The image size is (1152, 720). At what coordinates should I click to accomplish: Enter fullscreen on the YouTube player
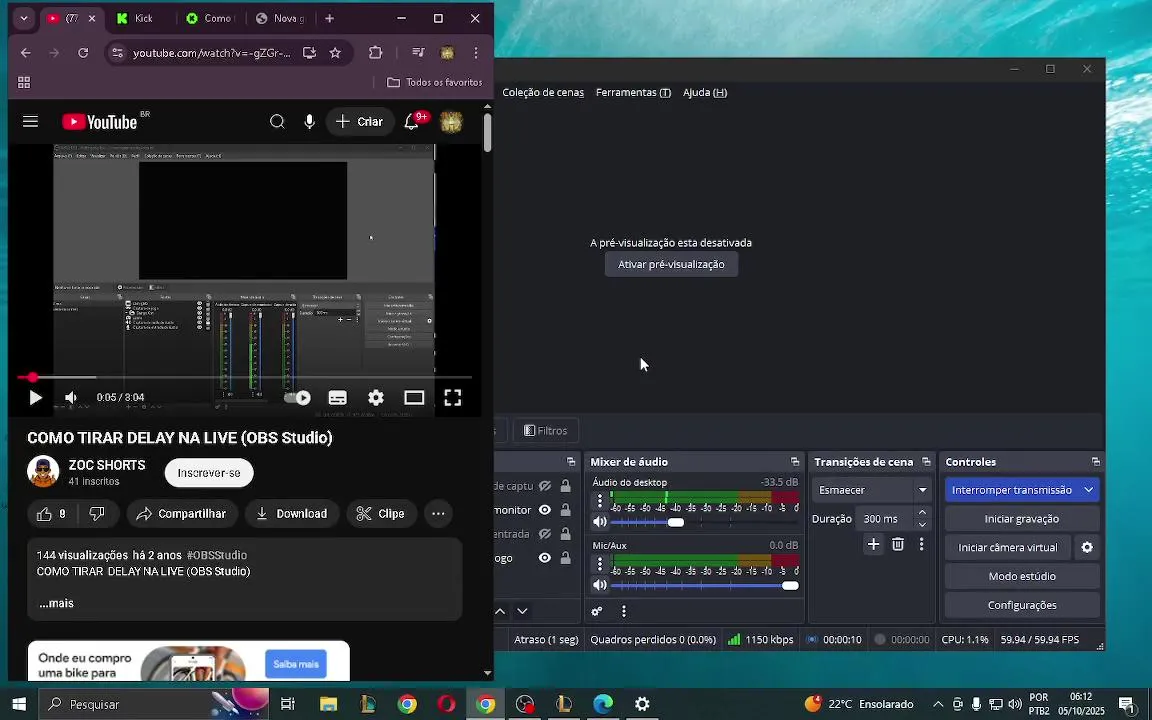[453, 397]
